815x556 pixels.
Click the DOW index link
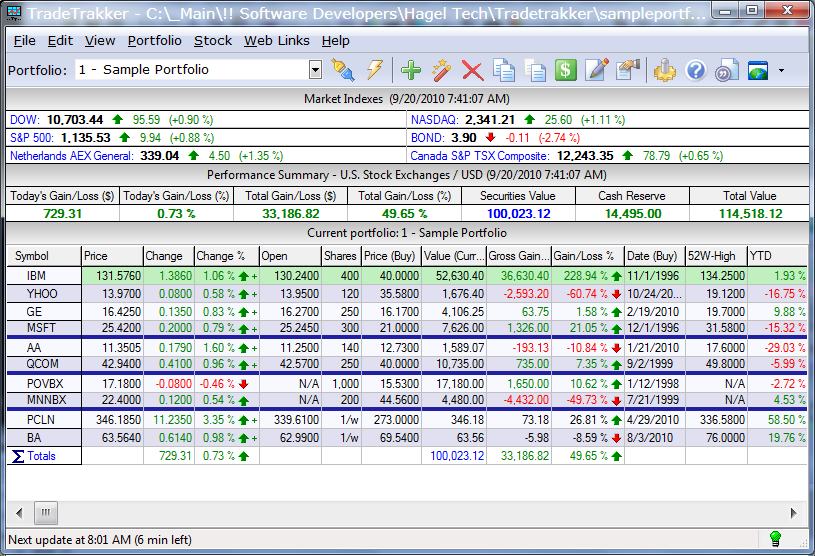[24, 119]
